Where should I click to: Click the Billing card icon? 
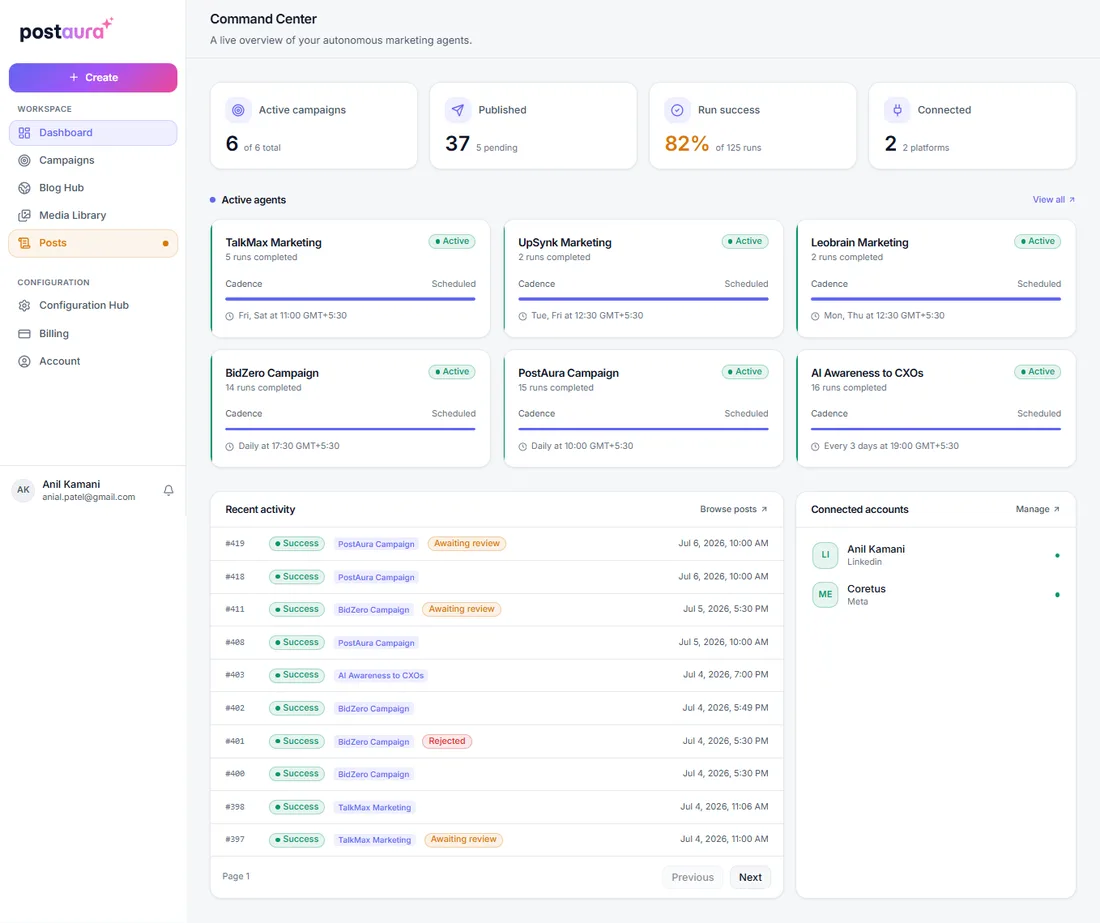click(25, 334)
